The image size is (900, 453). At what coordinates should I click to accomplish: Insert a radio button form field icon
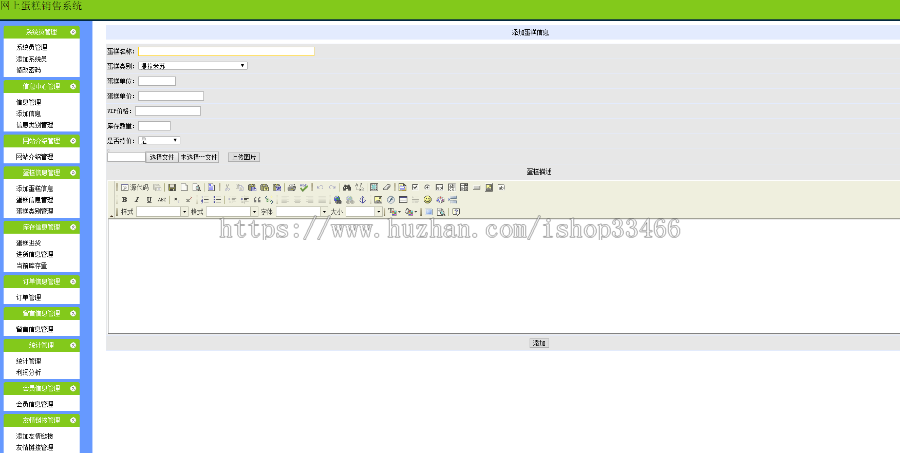tap(427, 187)
